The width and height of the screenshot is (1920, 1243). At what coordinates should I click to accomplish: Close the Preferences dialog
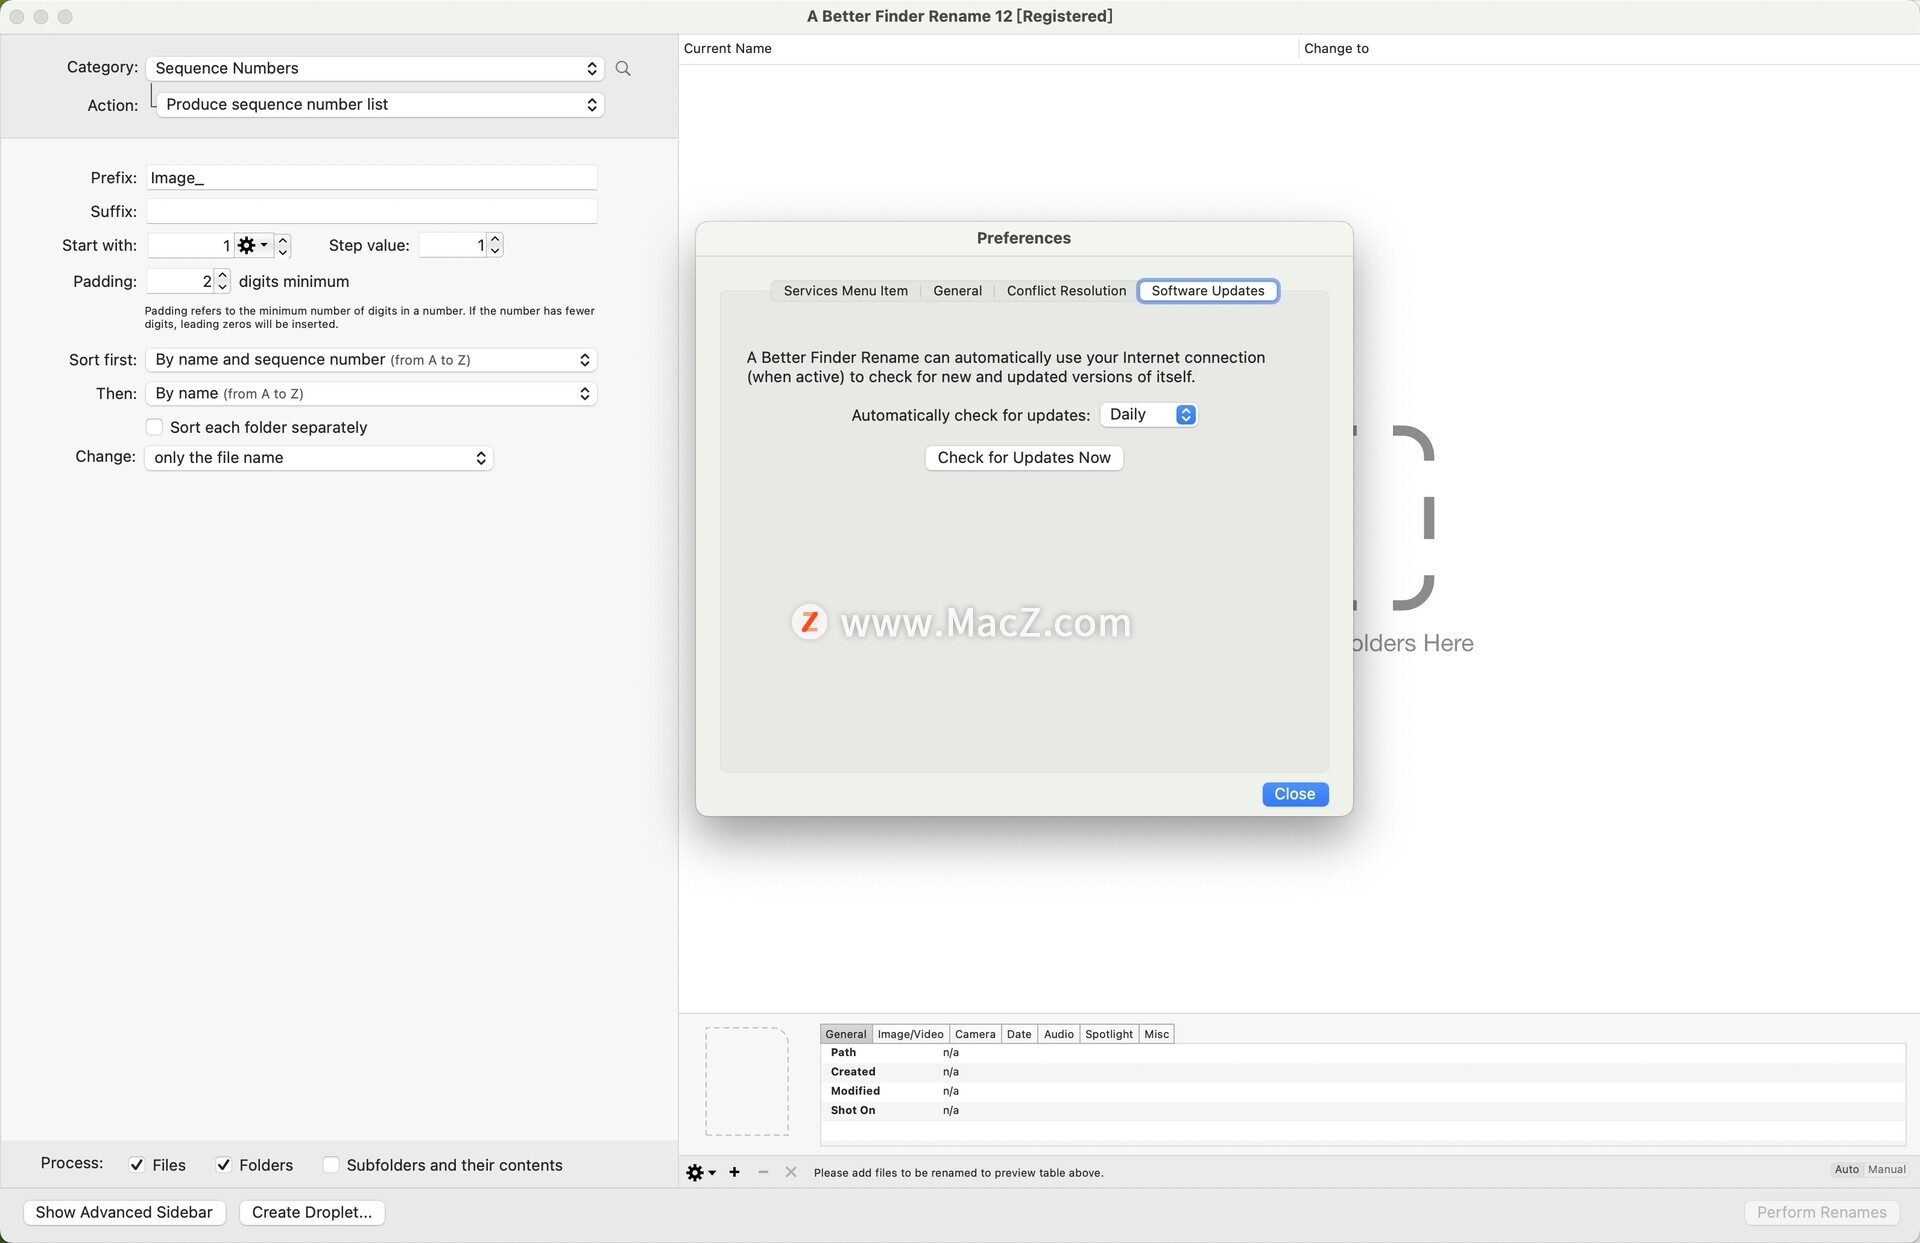pos(1294,794)
